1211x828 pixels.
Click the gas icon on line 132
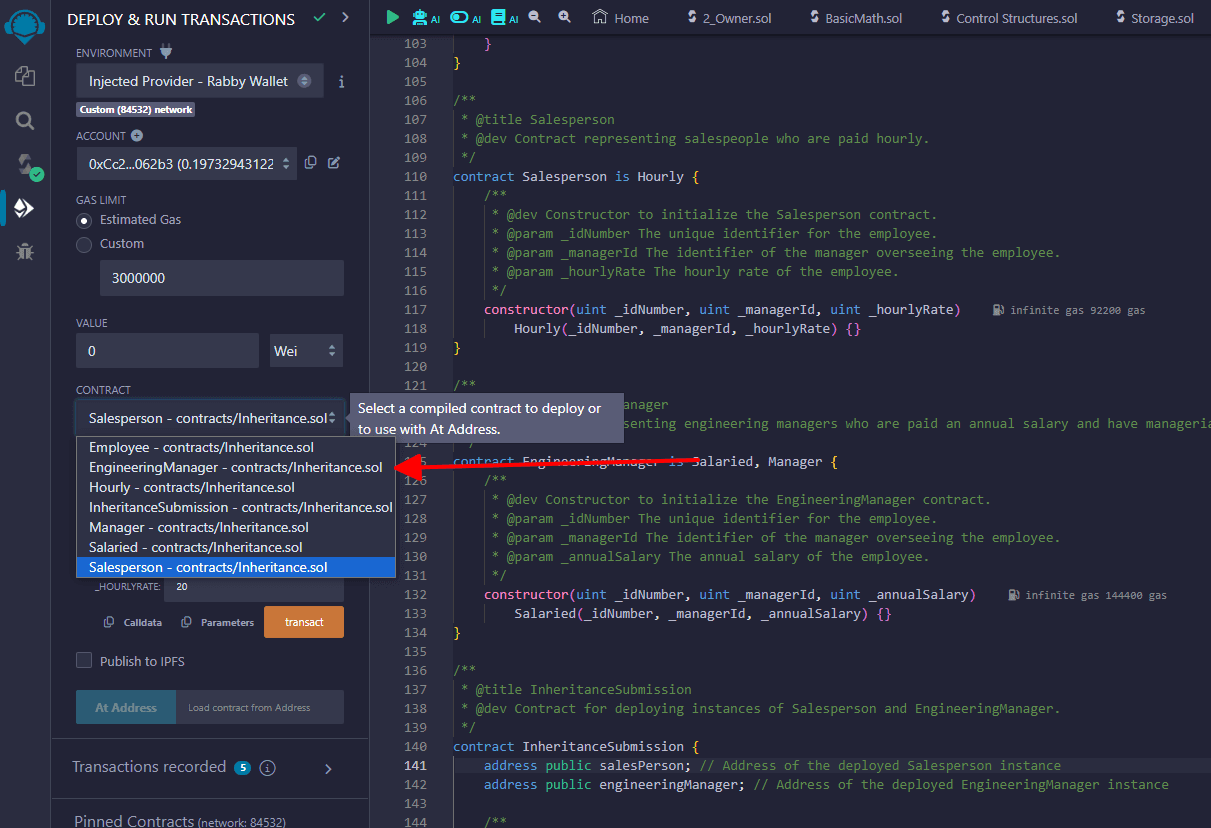(1013, 595)
